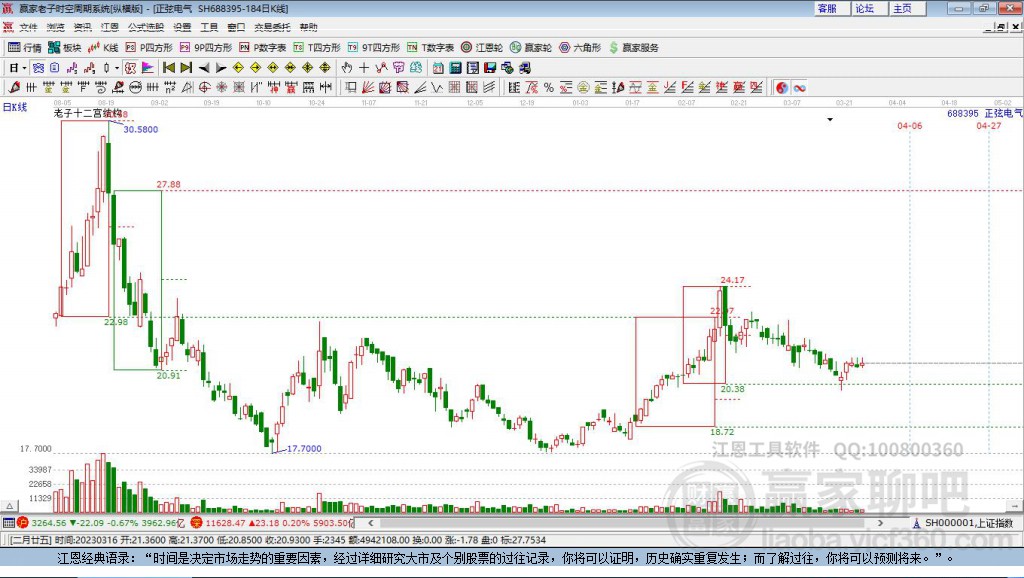The height and width of the screenshot is (578, 1024).
Task: Open the 日 period dropdown arrow
Action: click(24, 67)
